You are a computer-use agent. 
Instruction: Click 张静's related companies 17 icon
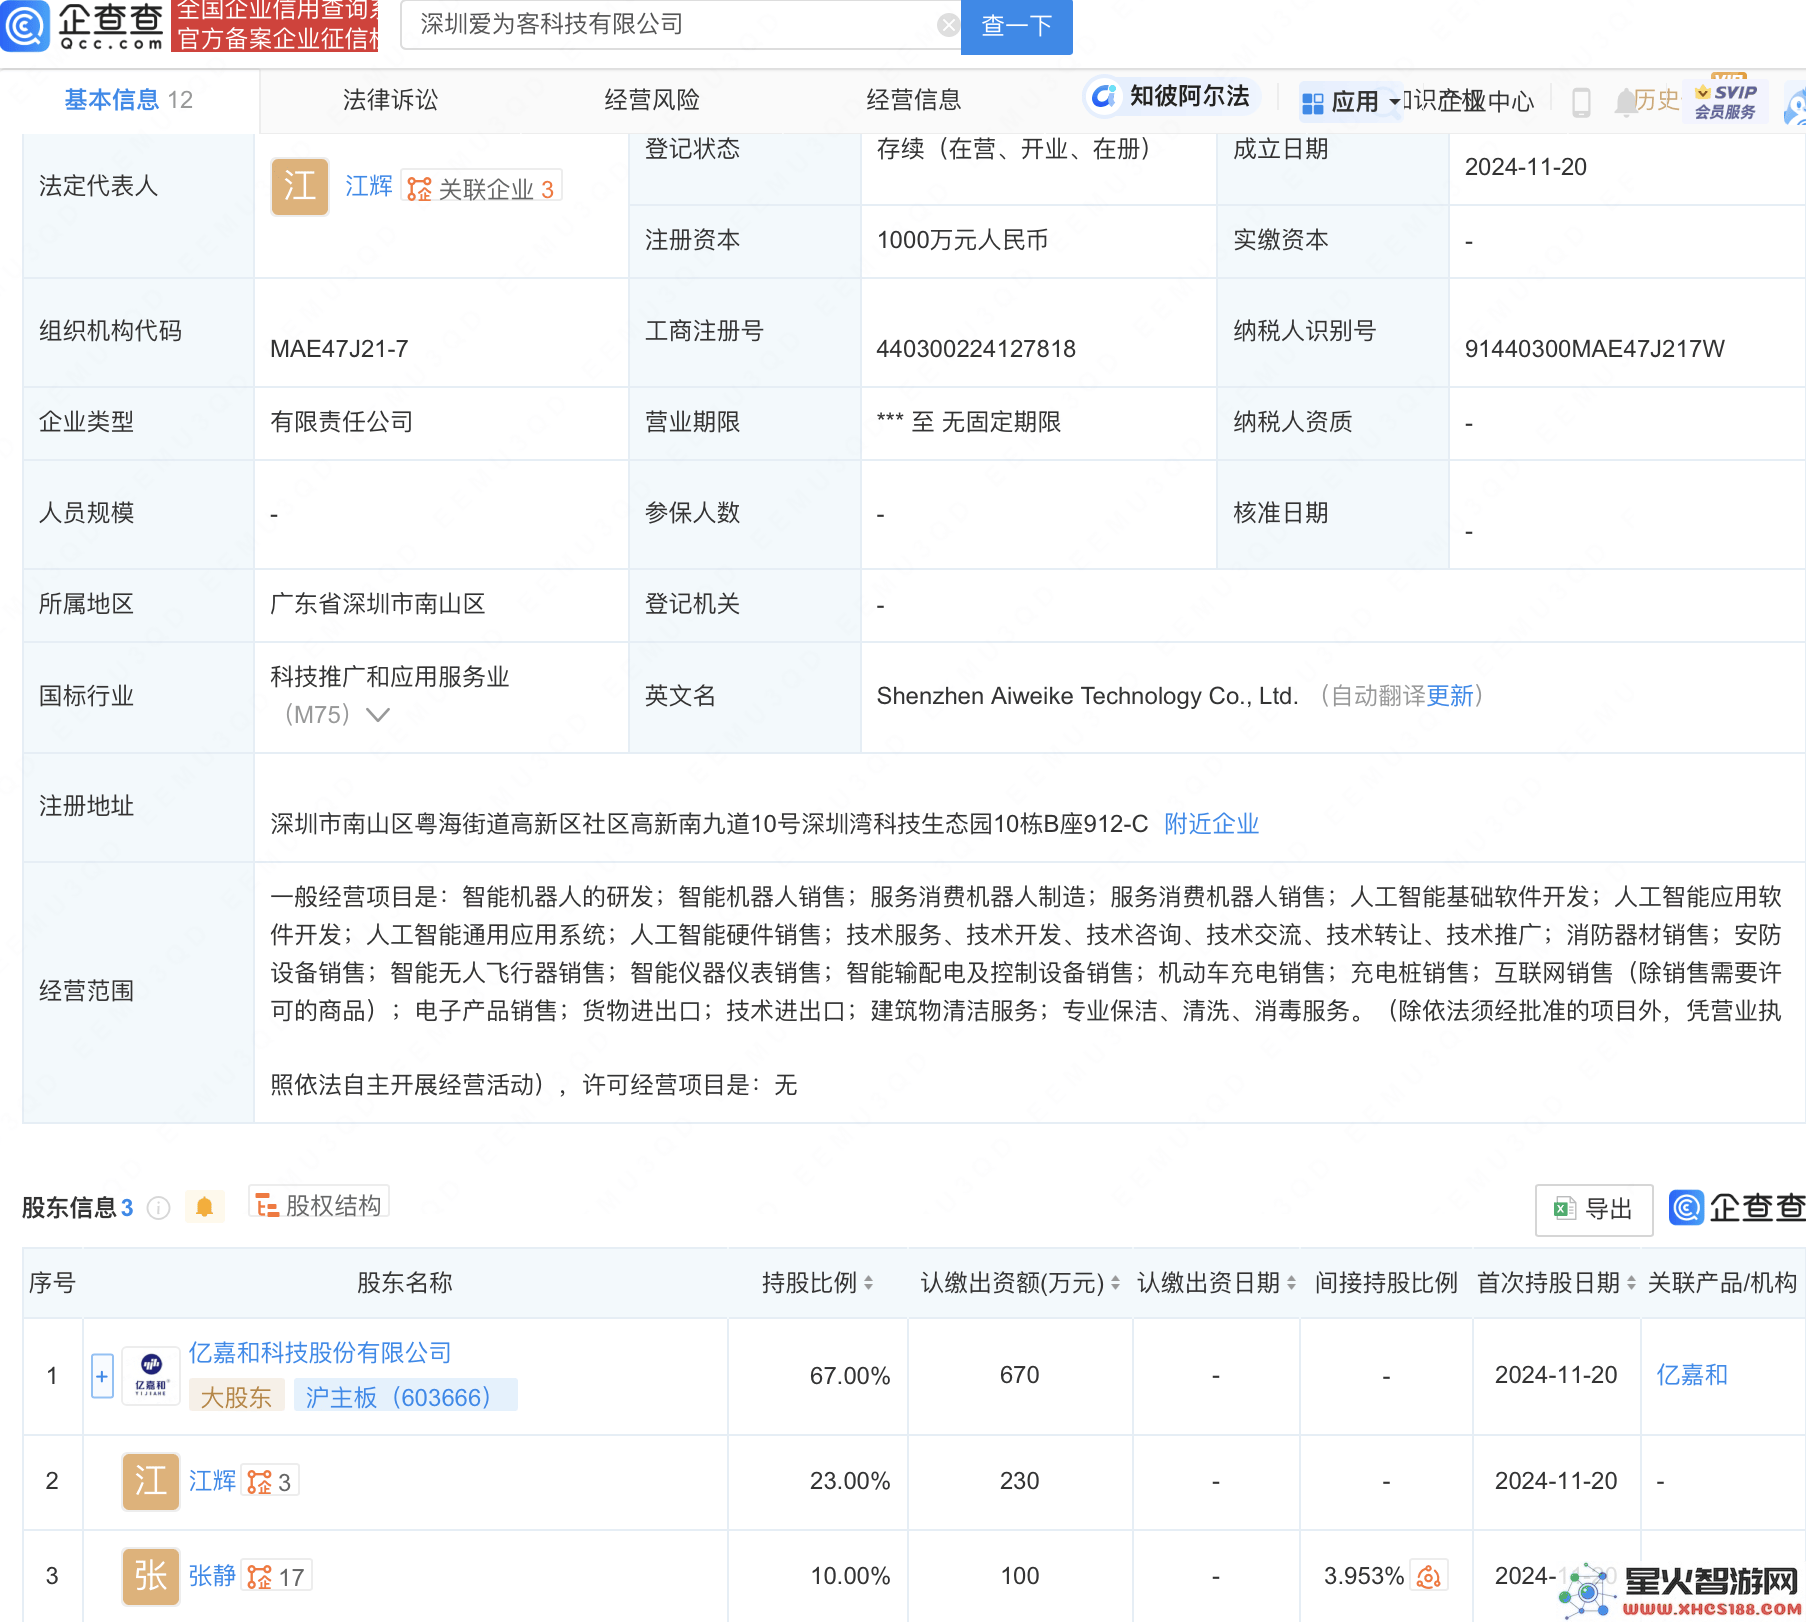point(276,1577)
